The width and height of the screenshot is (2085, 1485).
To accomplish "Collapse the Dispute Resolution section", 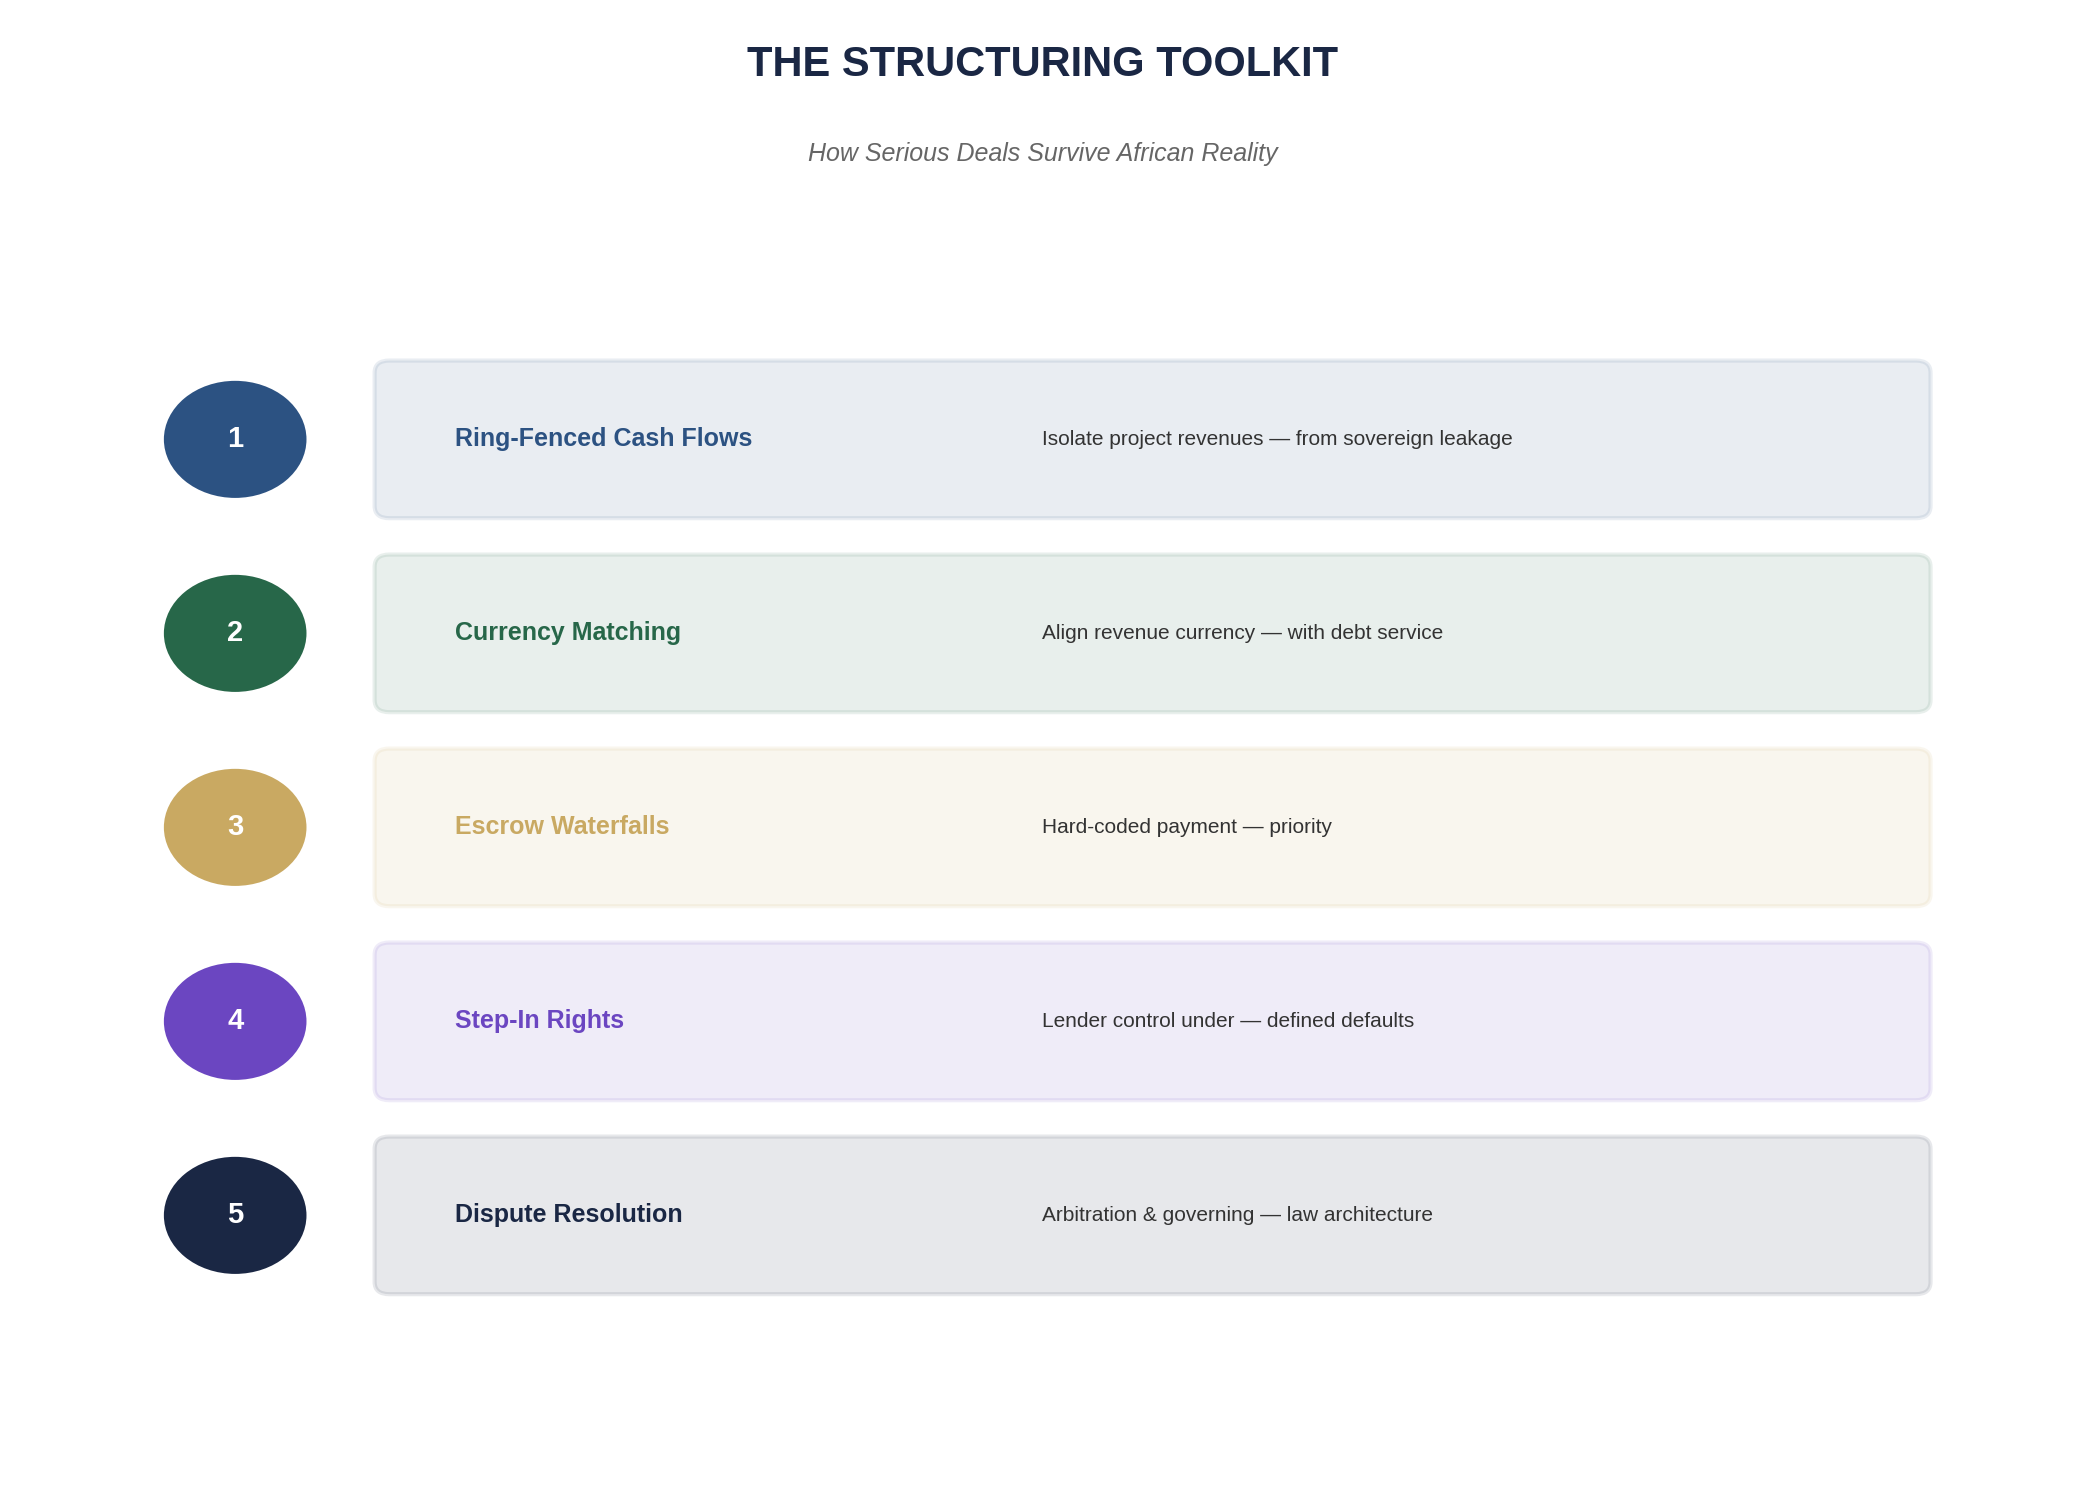I will point(1150,1214).
